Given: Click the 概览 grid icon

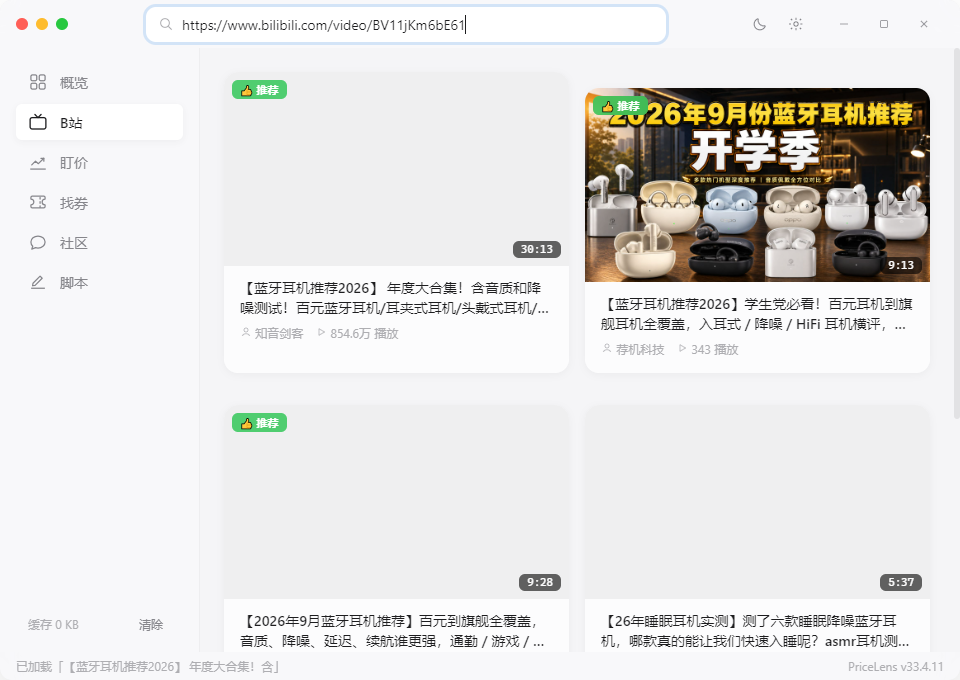Looking at the screenshot, I should coord(38,82).
